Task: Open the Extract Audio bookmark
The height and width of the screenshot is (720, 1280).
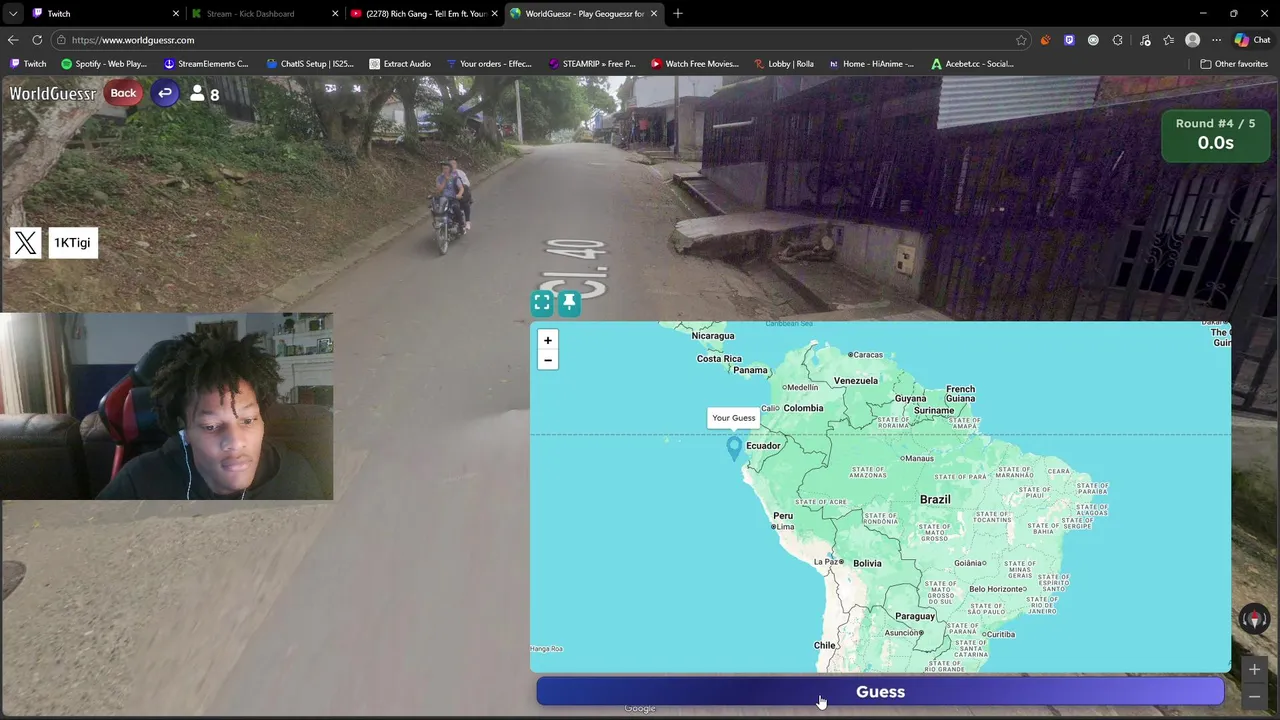Action: pyautogui.click(x=400, y=64)
